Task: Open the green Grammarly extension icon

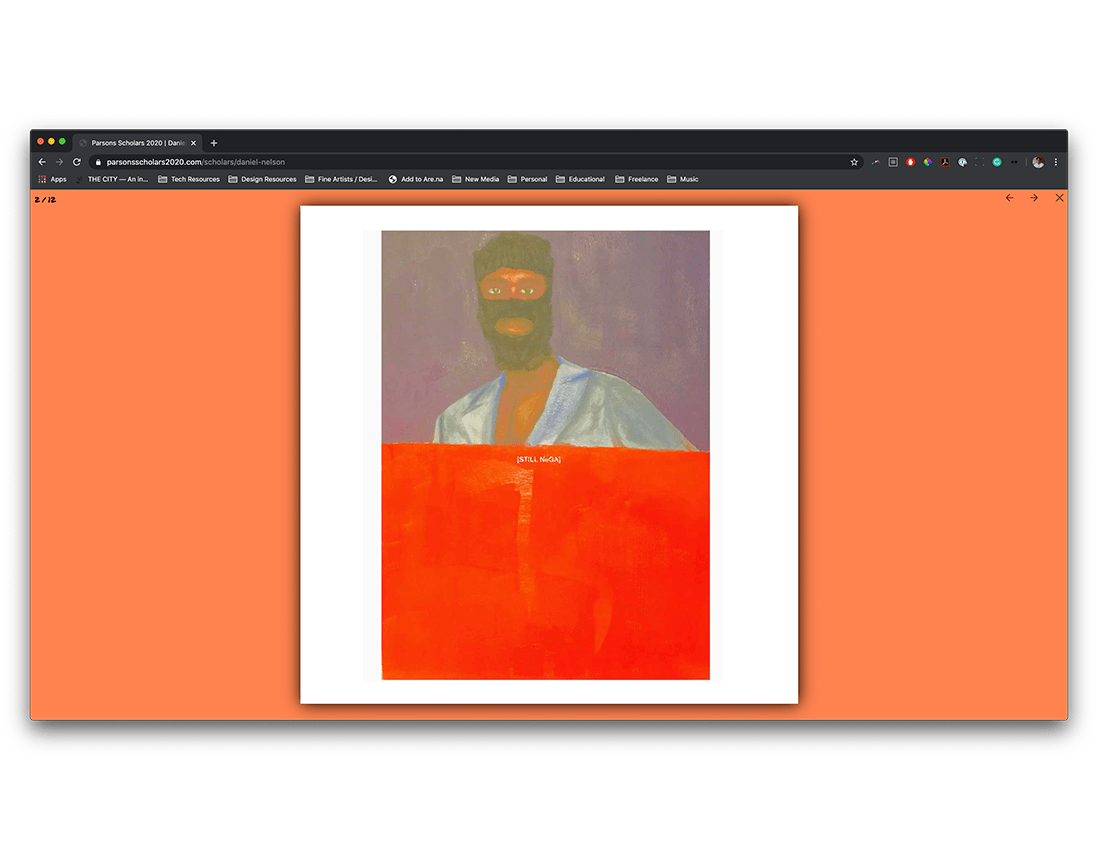Action: tap(997, 162)
